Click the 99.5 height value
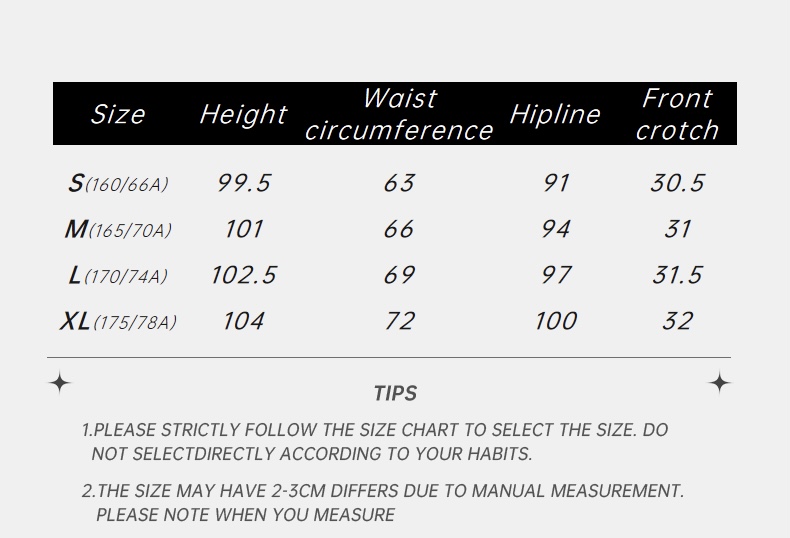Image resolution: width=790 pixels, height=538 pixels. click(244, 183)
